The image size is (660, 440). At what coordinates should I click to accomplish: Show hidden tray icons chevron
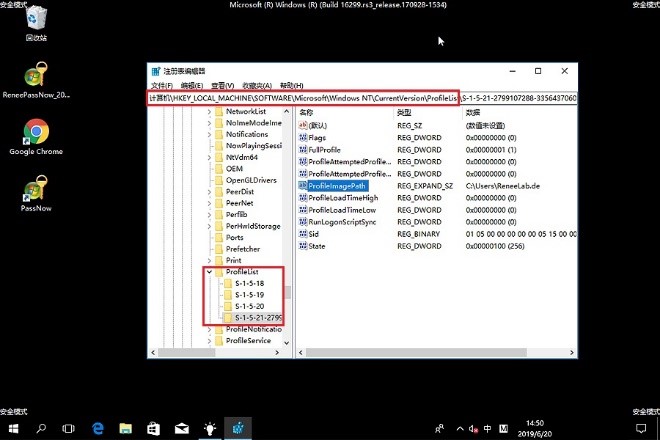[460, 429]
